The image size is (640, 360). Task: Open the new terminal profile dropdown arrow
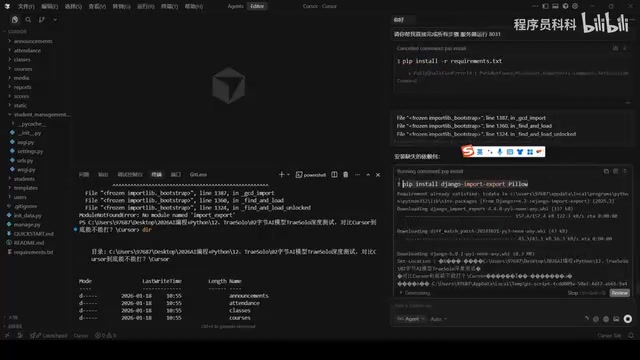(288, 175)
